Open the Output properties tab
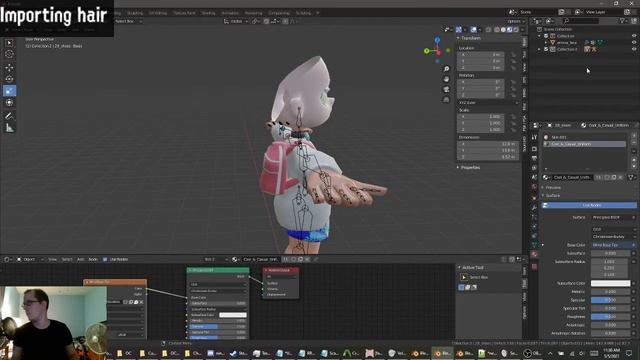Image resolution: width=640 pixels, height=360 pixels. point(534,158)
